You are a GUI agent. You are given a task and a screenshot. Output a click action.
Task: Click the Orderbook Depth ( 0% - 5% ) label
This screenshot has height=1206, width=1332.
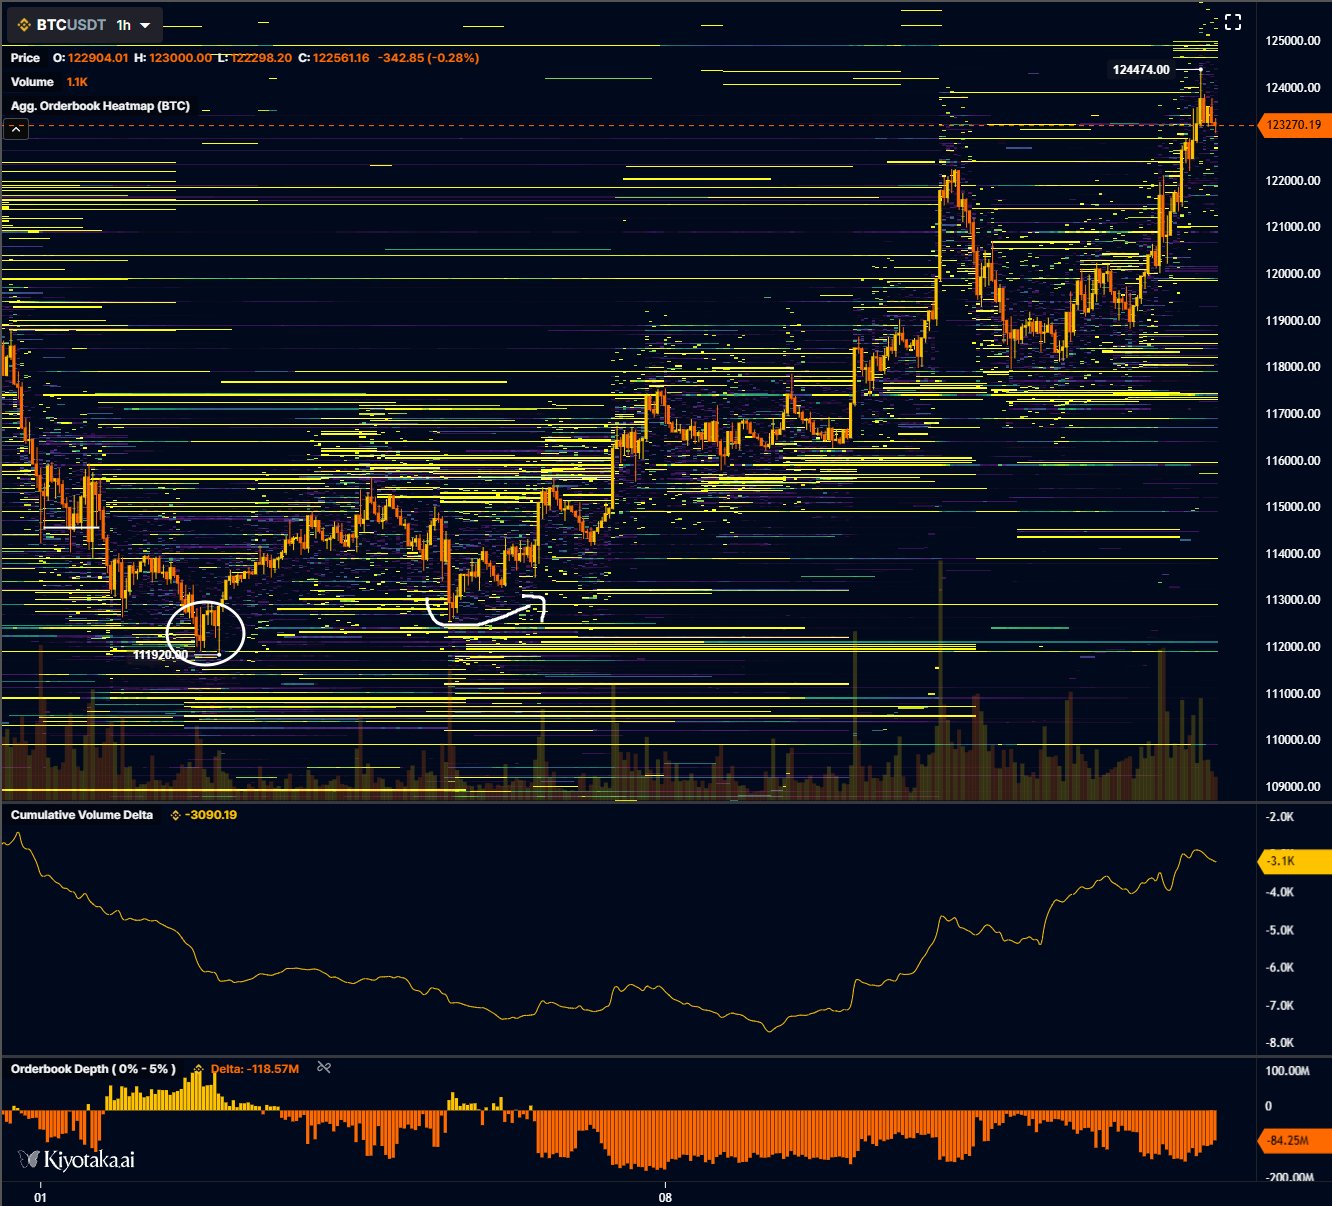coord(93,1069)
